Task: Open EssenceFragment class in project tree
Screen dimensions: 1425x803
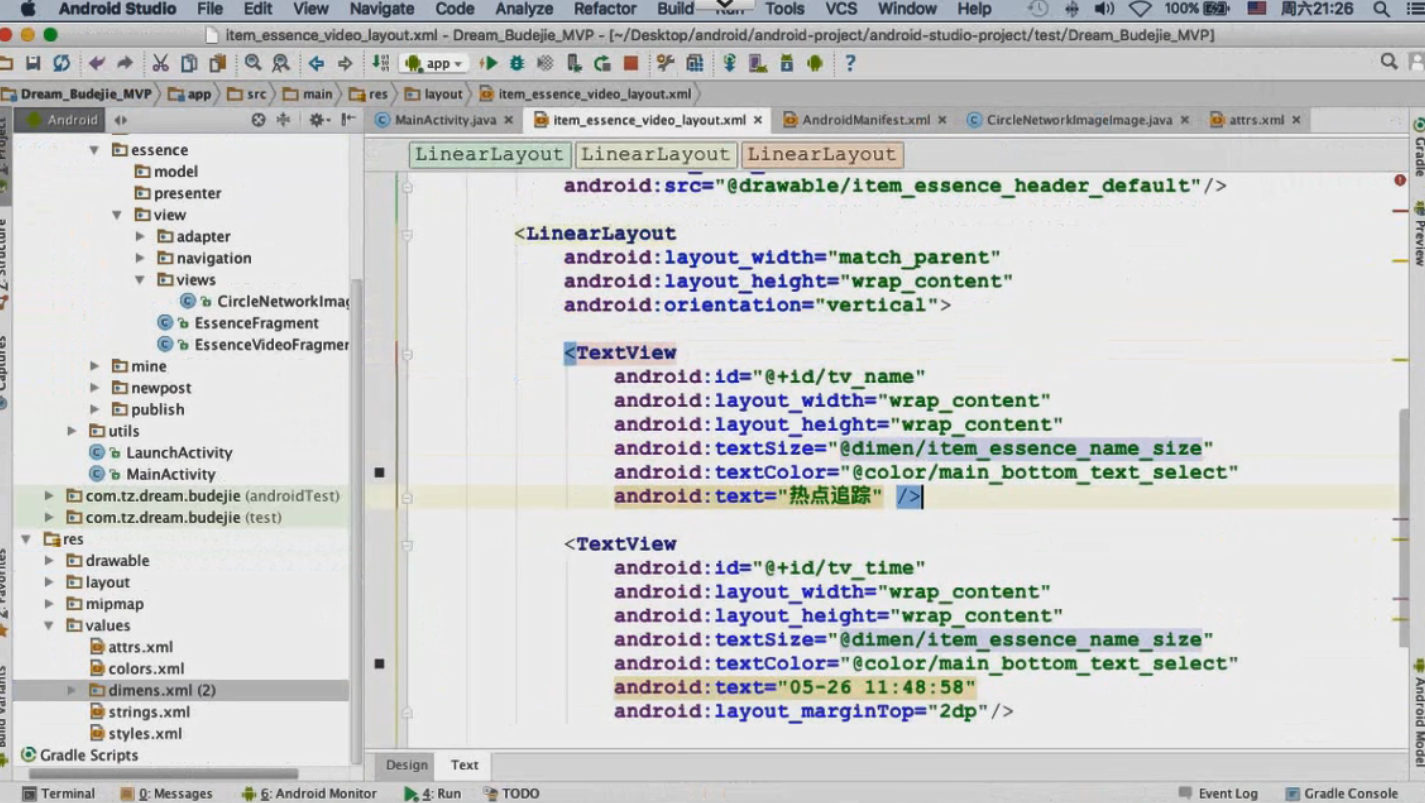Action: point(256,323)
